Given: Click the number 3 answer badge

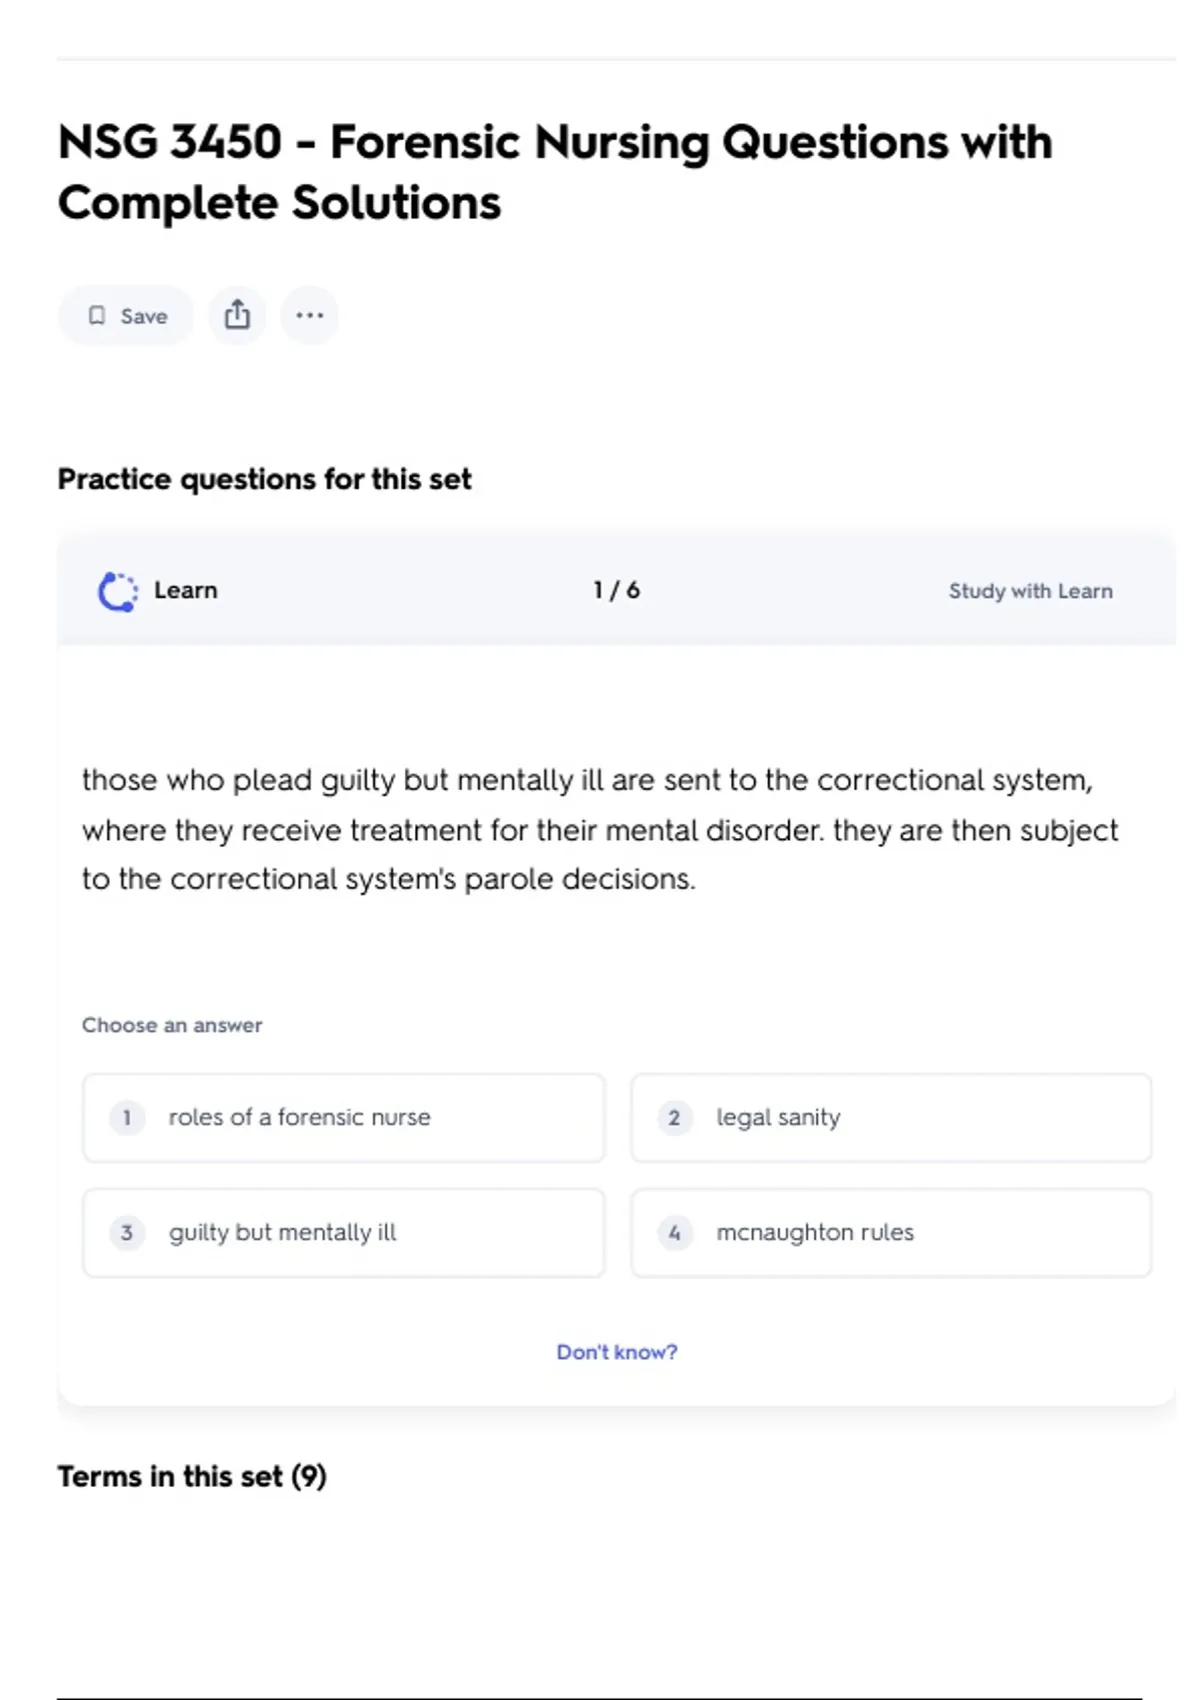Looking at the screenshot, I should (x=127, y=1233).
